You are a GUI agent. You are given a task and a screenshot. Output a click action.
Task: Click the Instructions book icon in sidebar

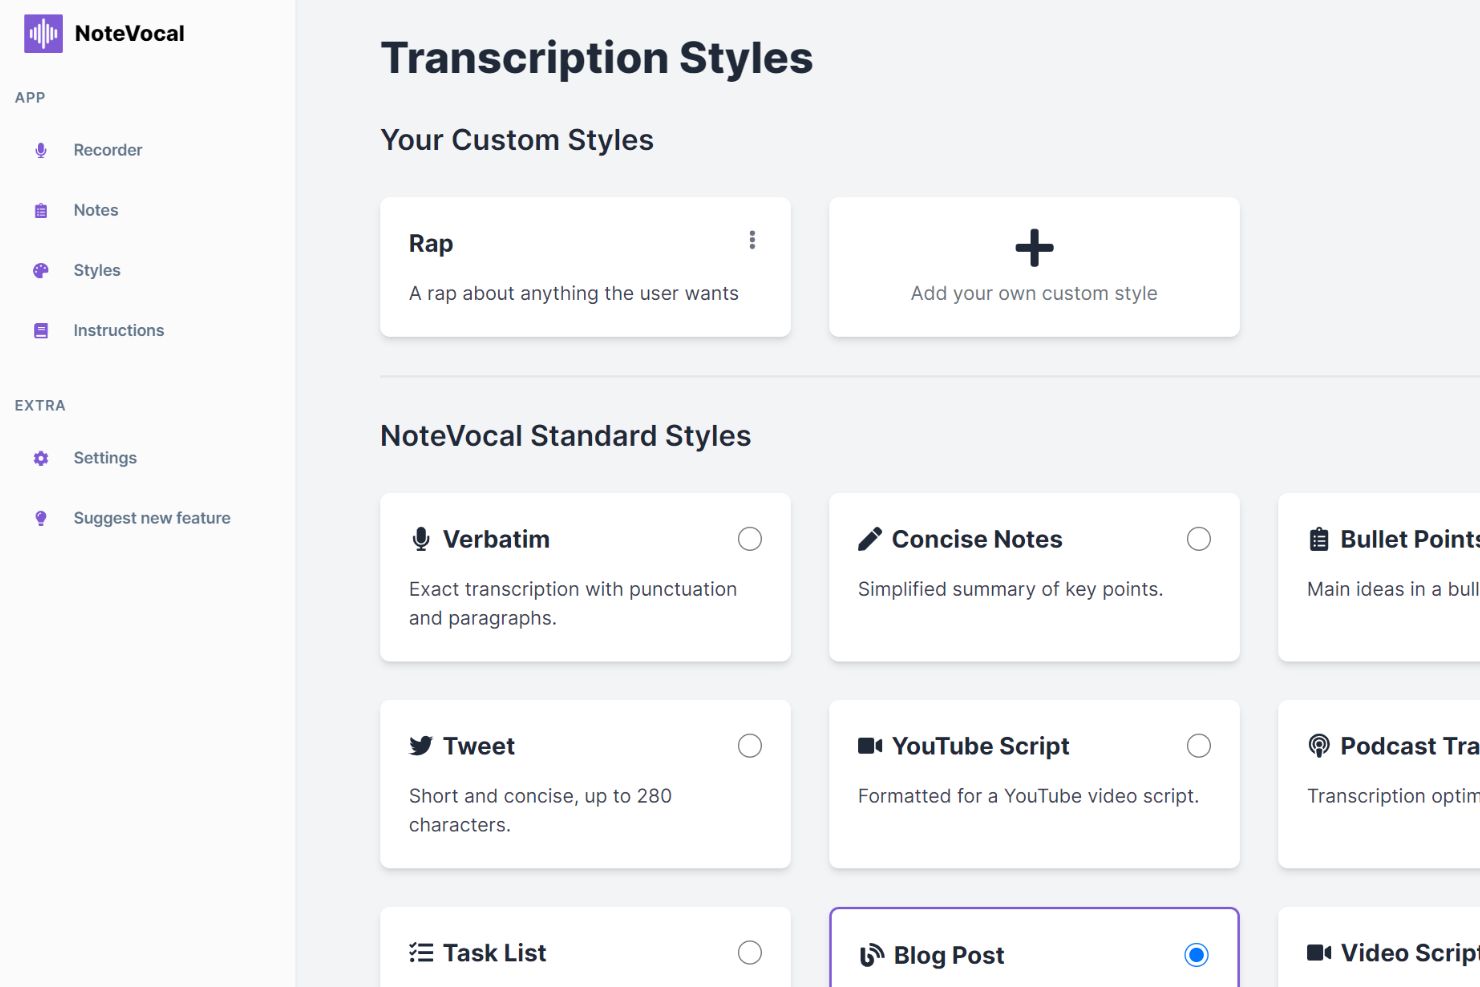(41, 331)
